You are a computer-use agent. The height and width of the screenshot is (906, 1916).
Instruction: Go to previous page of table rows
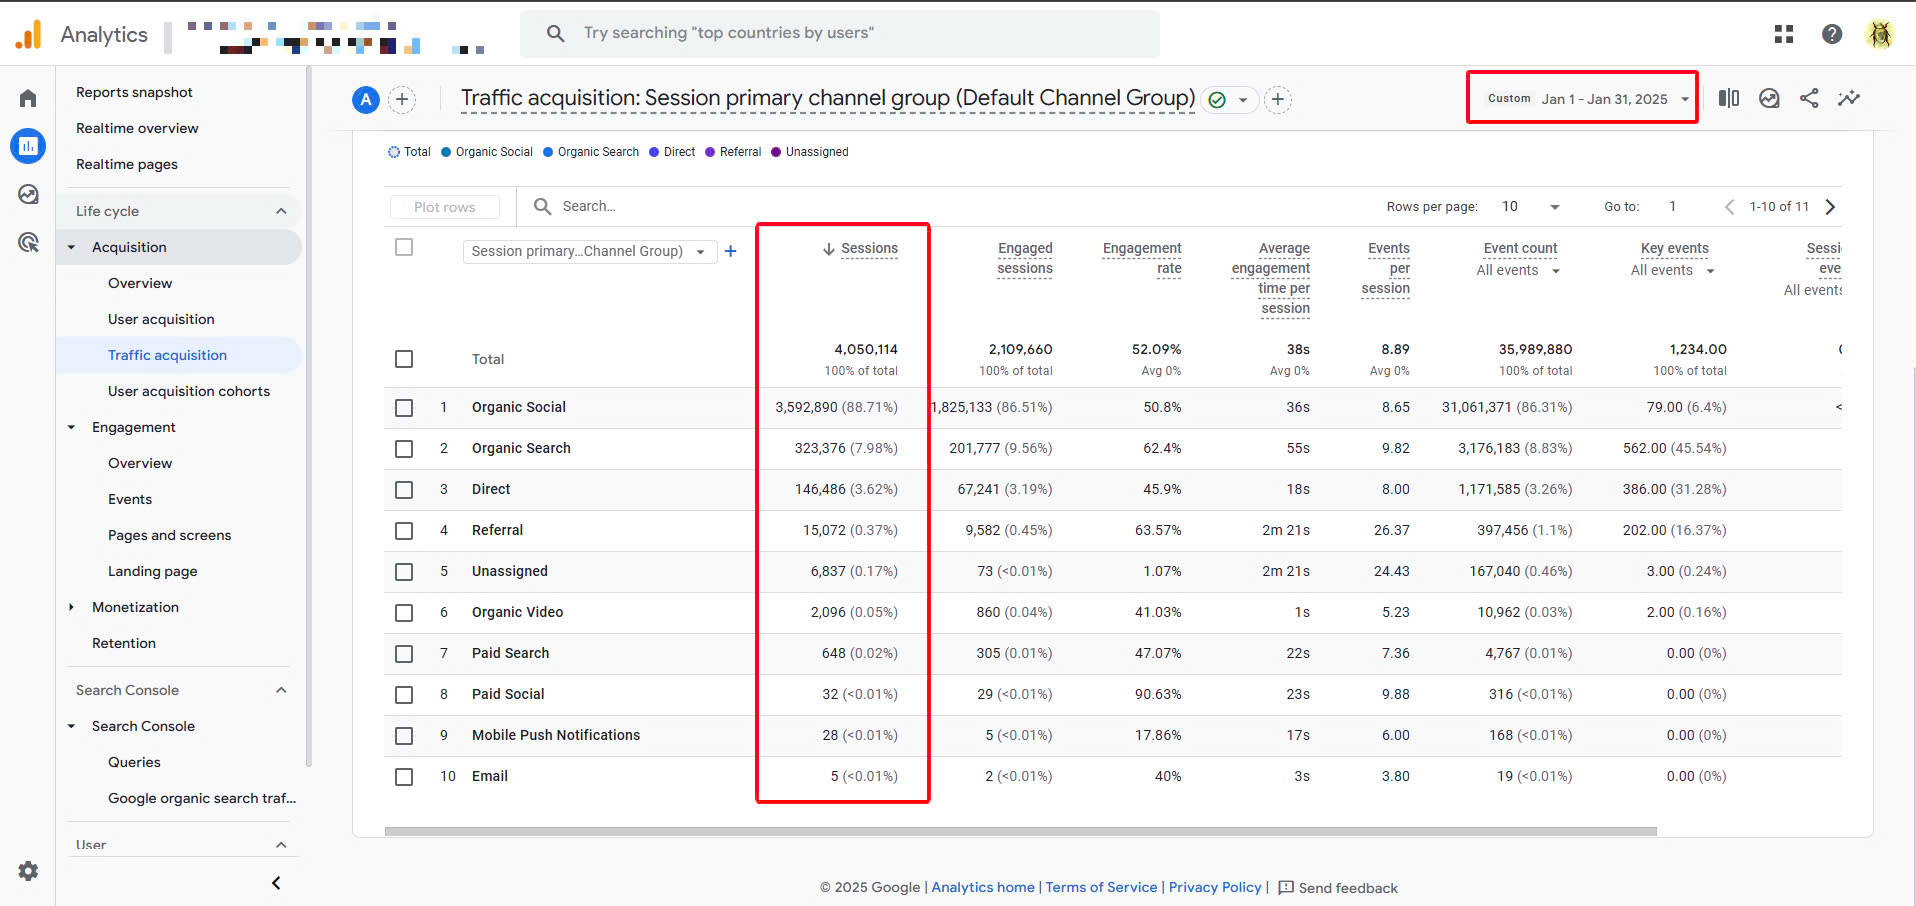[x=1729, y=207]
